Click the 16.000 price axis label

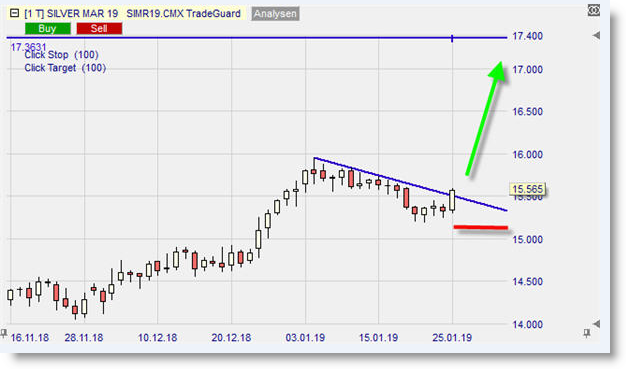pyautogui.click(x=527, y=155)
